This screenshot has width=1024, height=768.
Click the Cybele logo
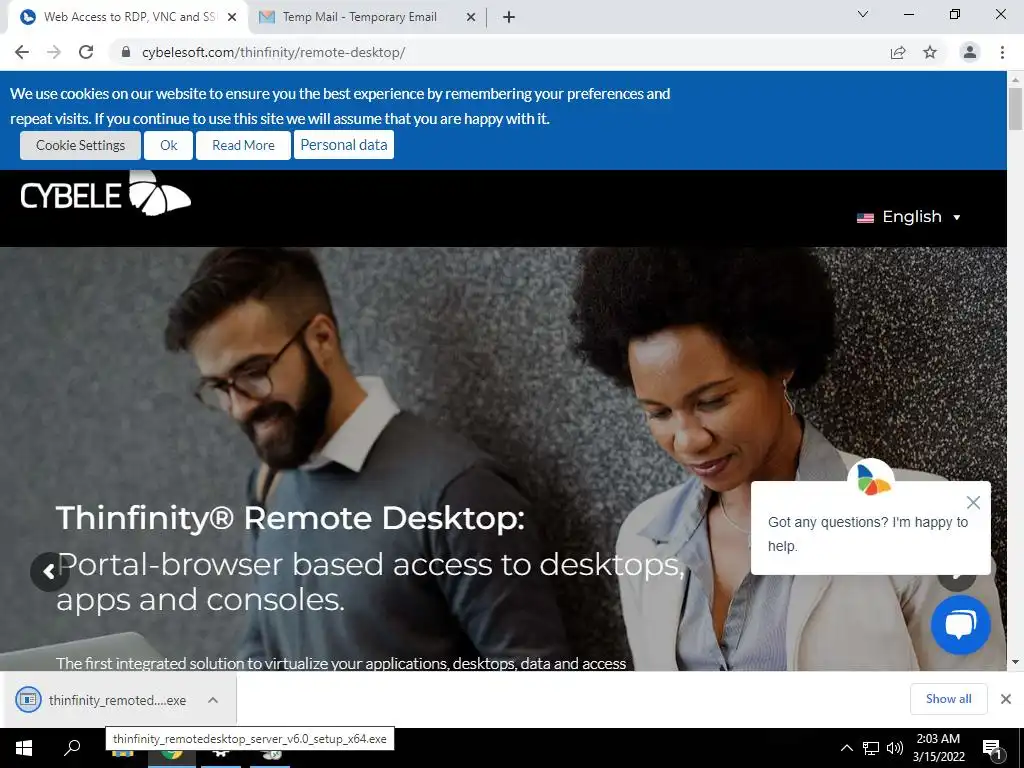pos(105,193)
